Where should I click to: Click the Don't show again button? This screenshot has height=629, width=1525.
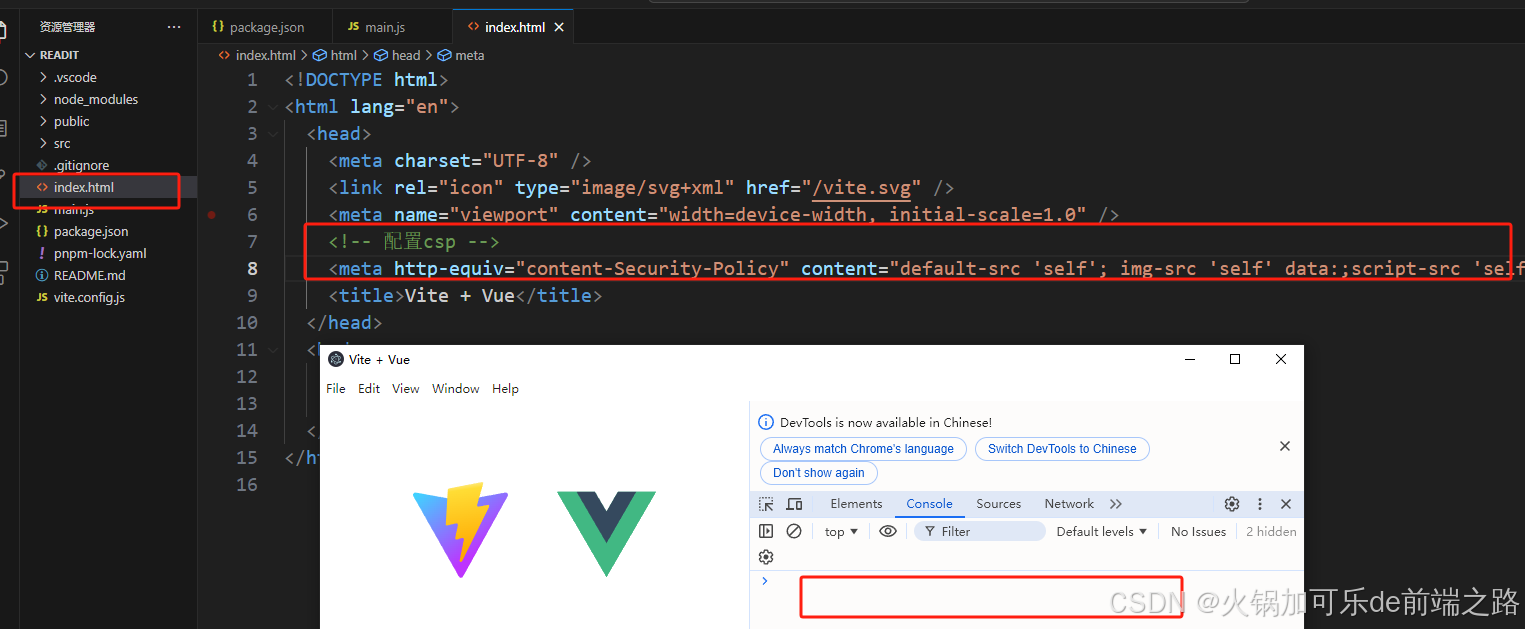[x=818, y=472]
